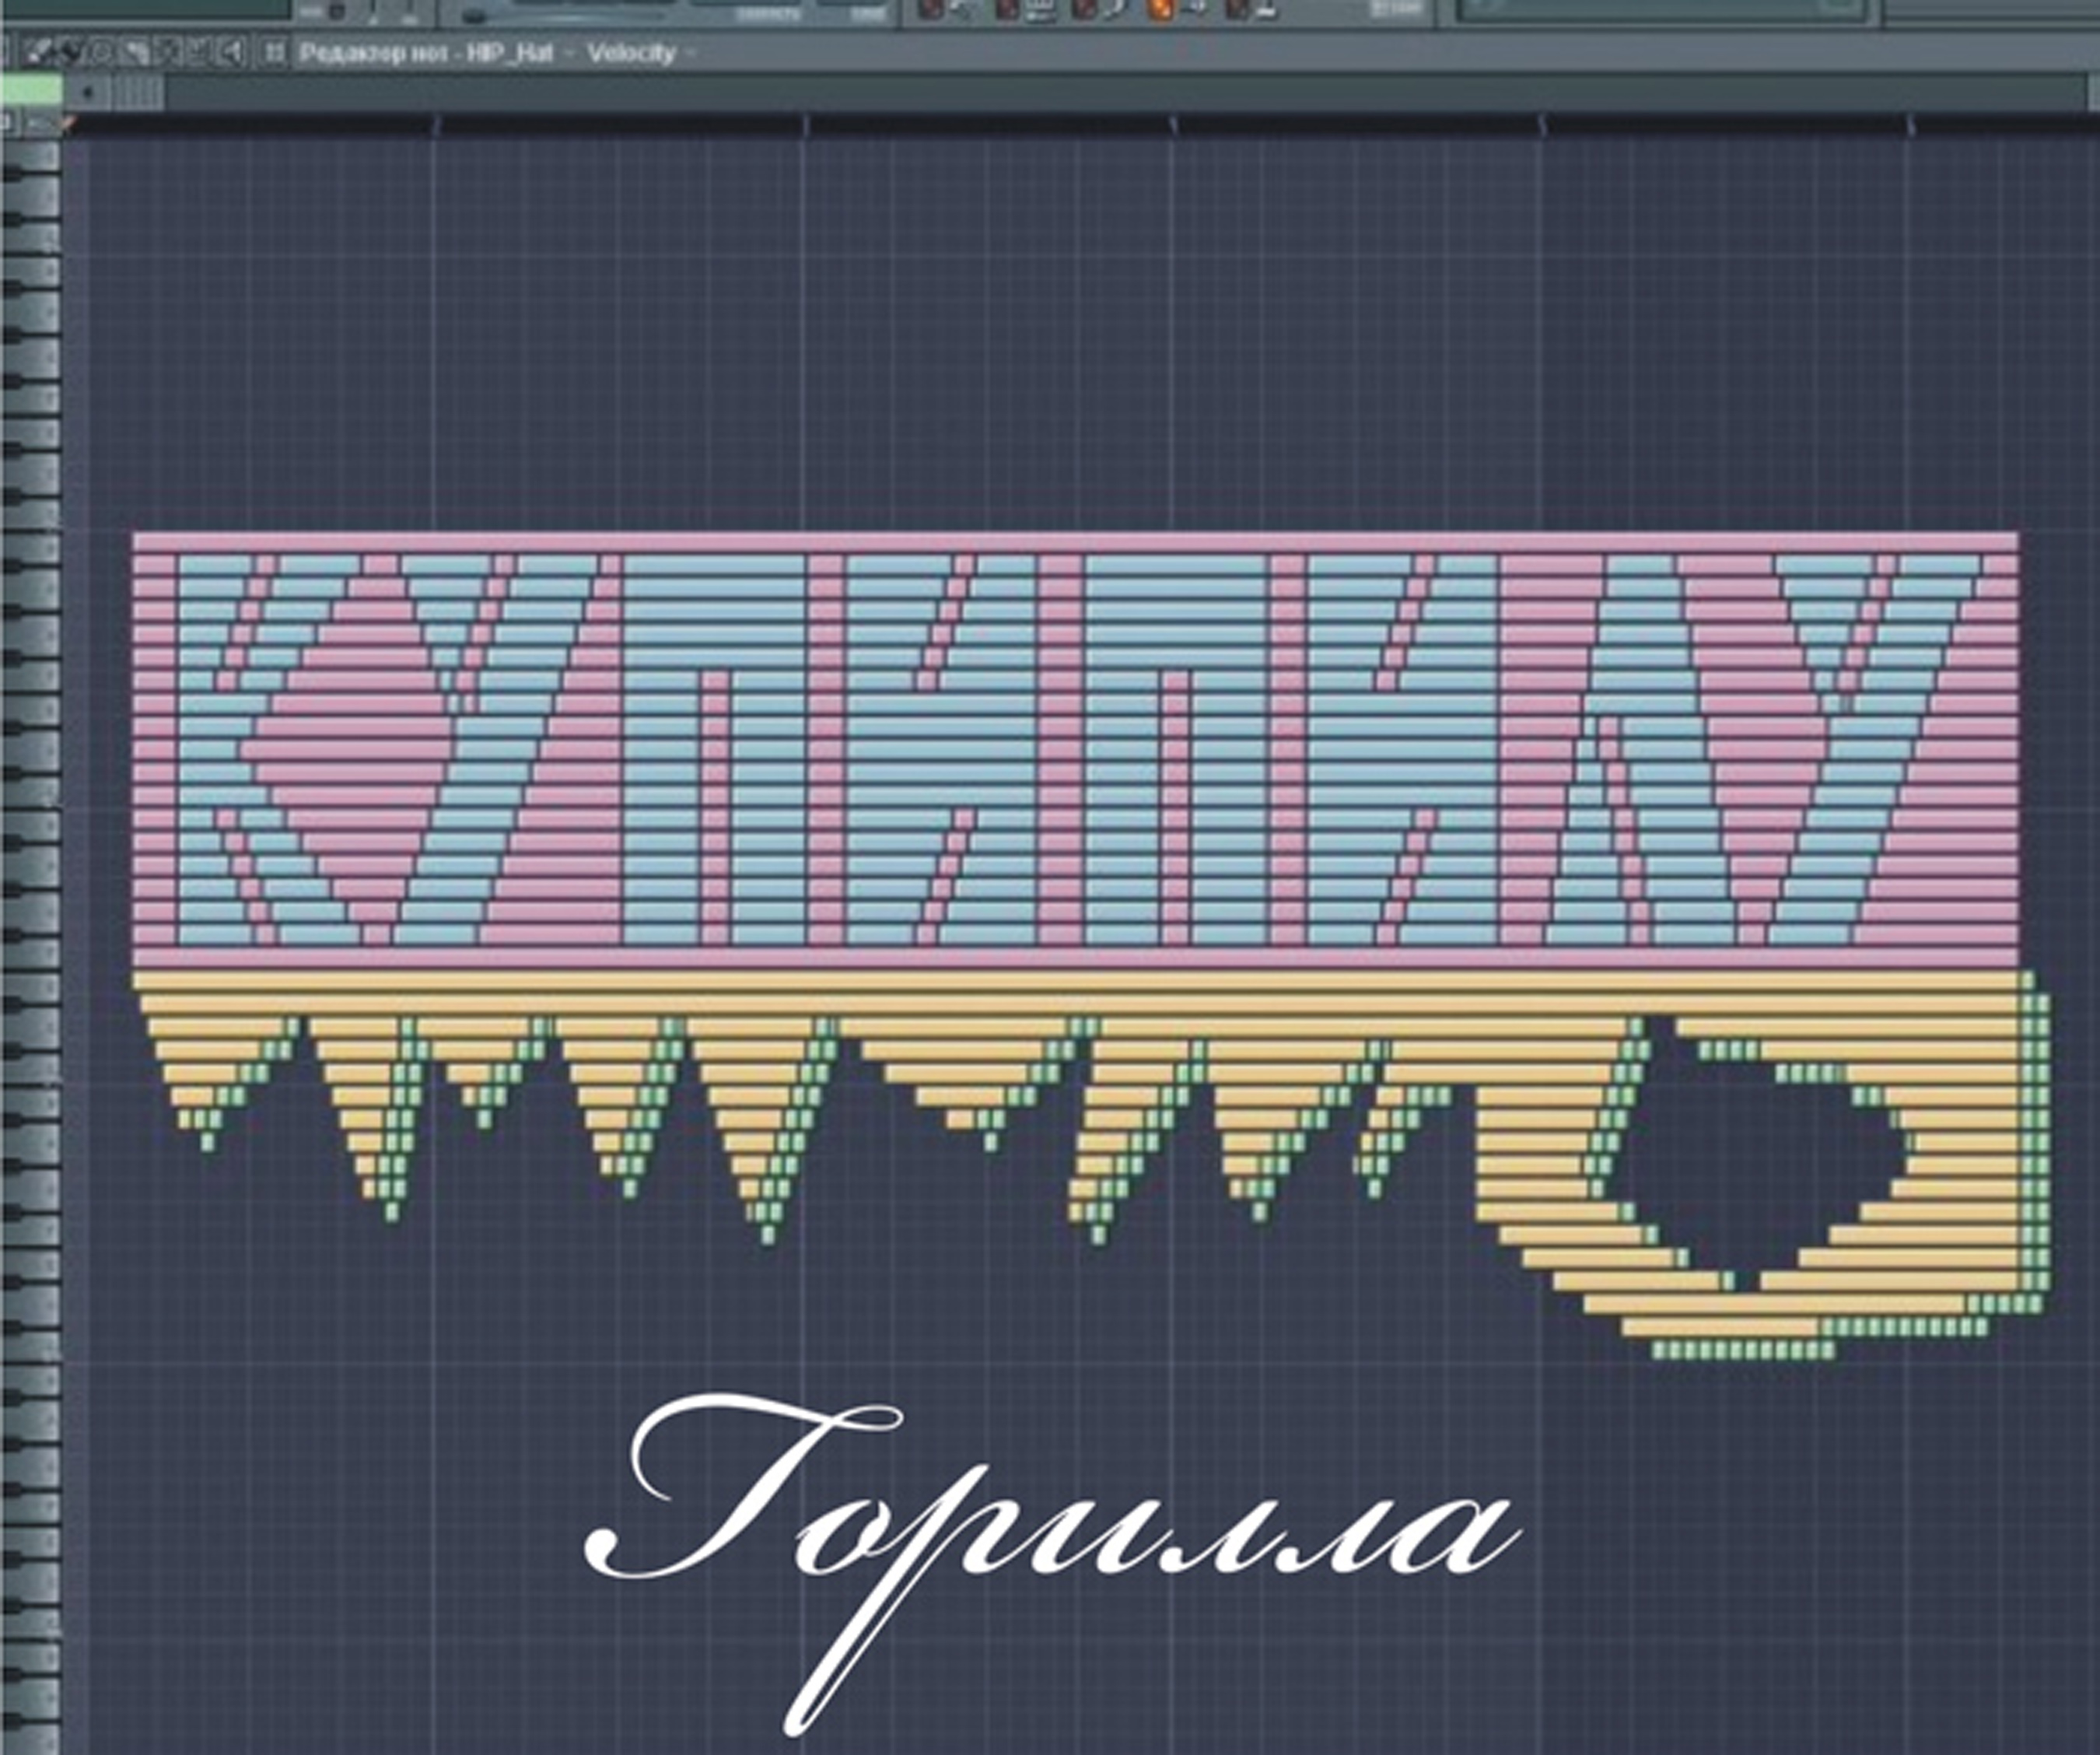Click the small dot button beside green scrollbar
Viewport: 2100px width, 1755px height.
tap(88, 92)
